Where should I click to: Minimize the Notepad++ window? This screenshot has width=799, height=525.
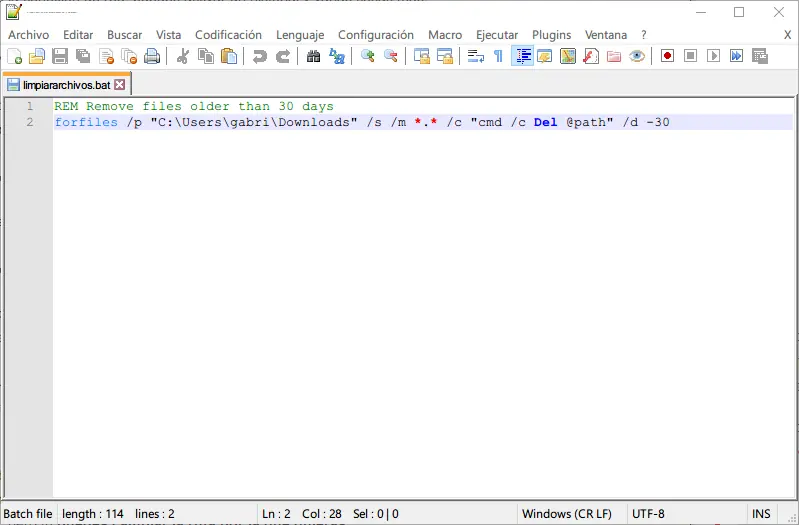pos(701,12)
